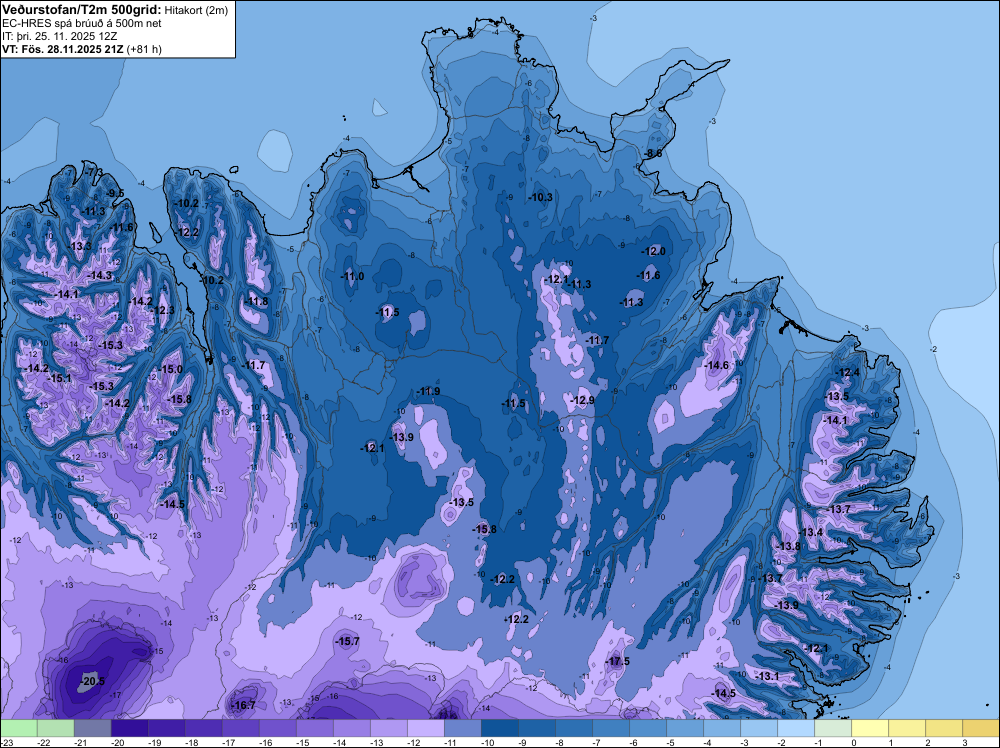This screenshot has width=1000, height=748.
Task: Select the -12.3 temperature label
Action: click(x=163, y=310)
